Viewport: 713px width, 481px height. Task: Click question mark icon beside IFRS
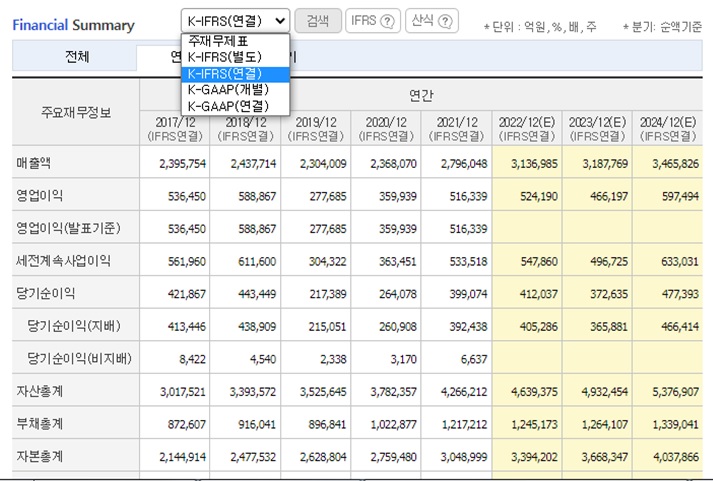pos(387,21)
